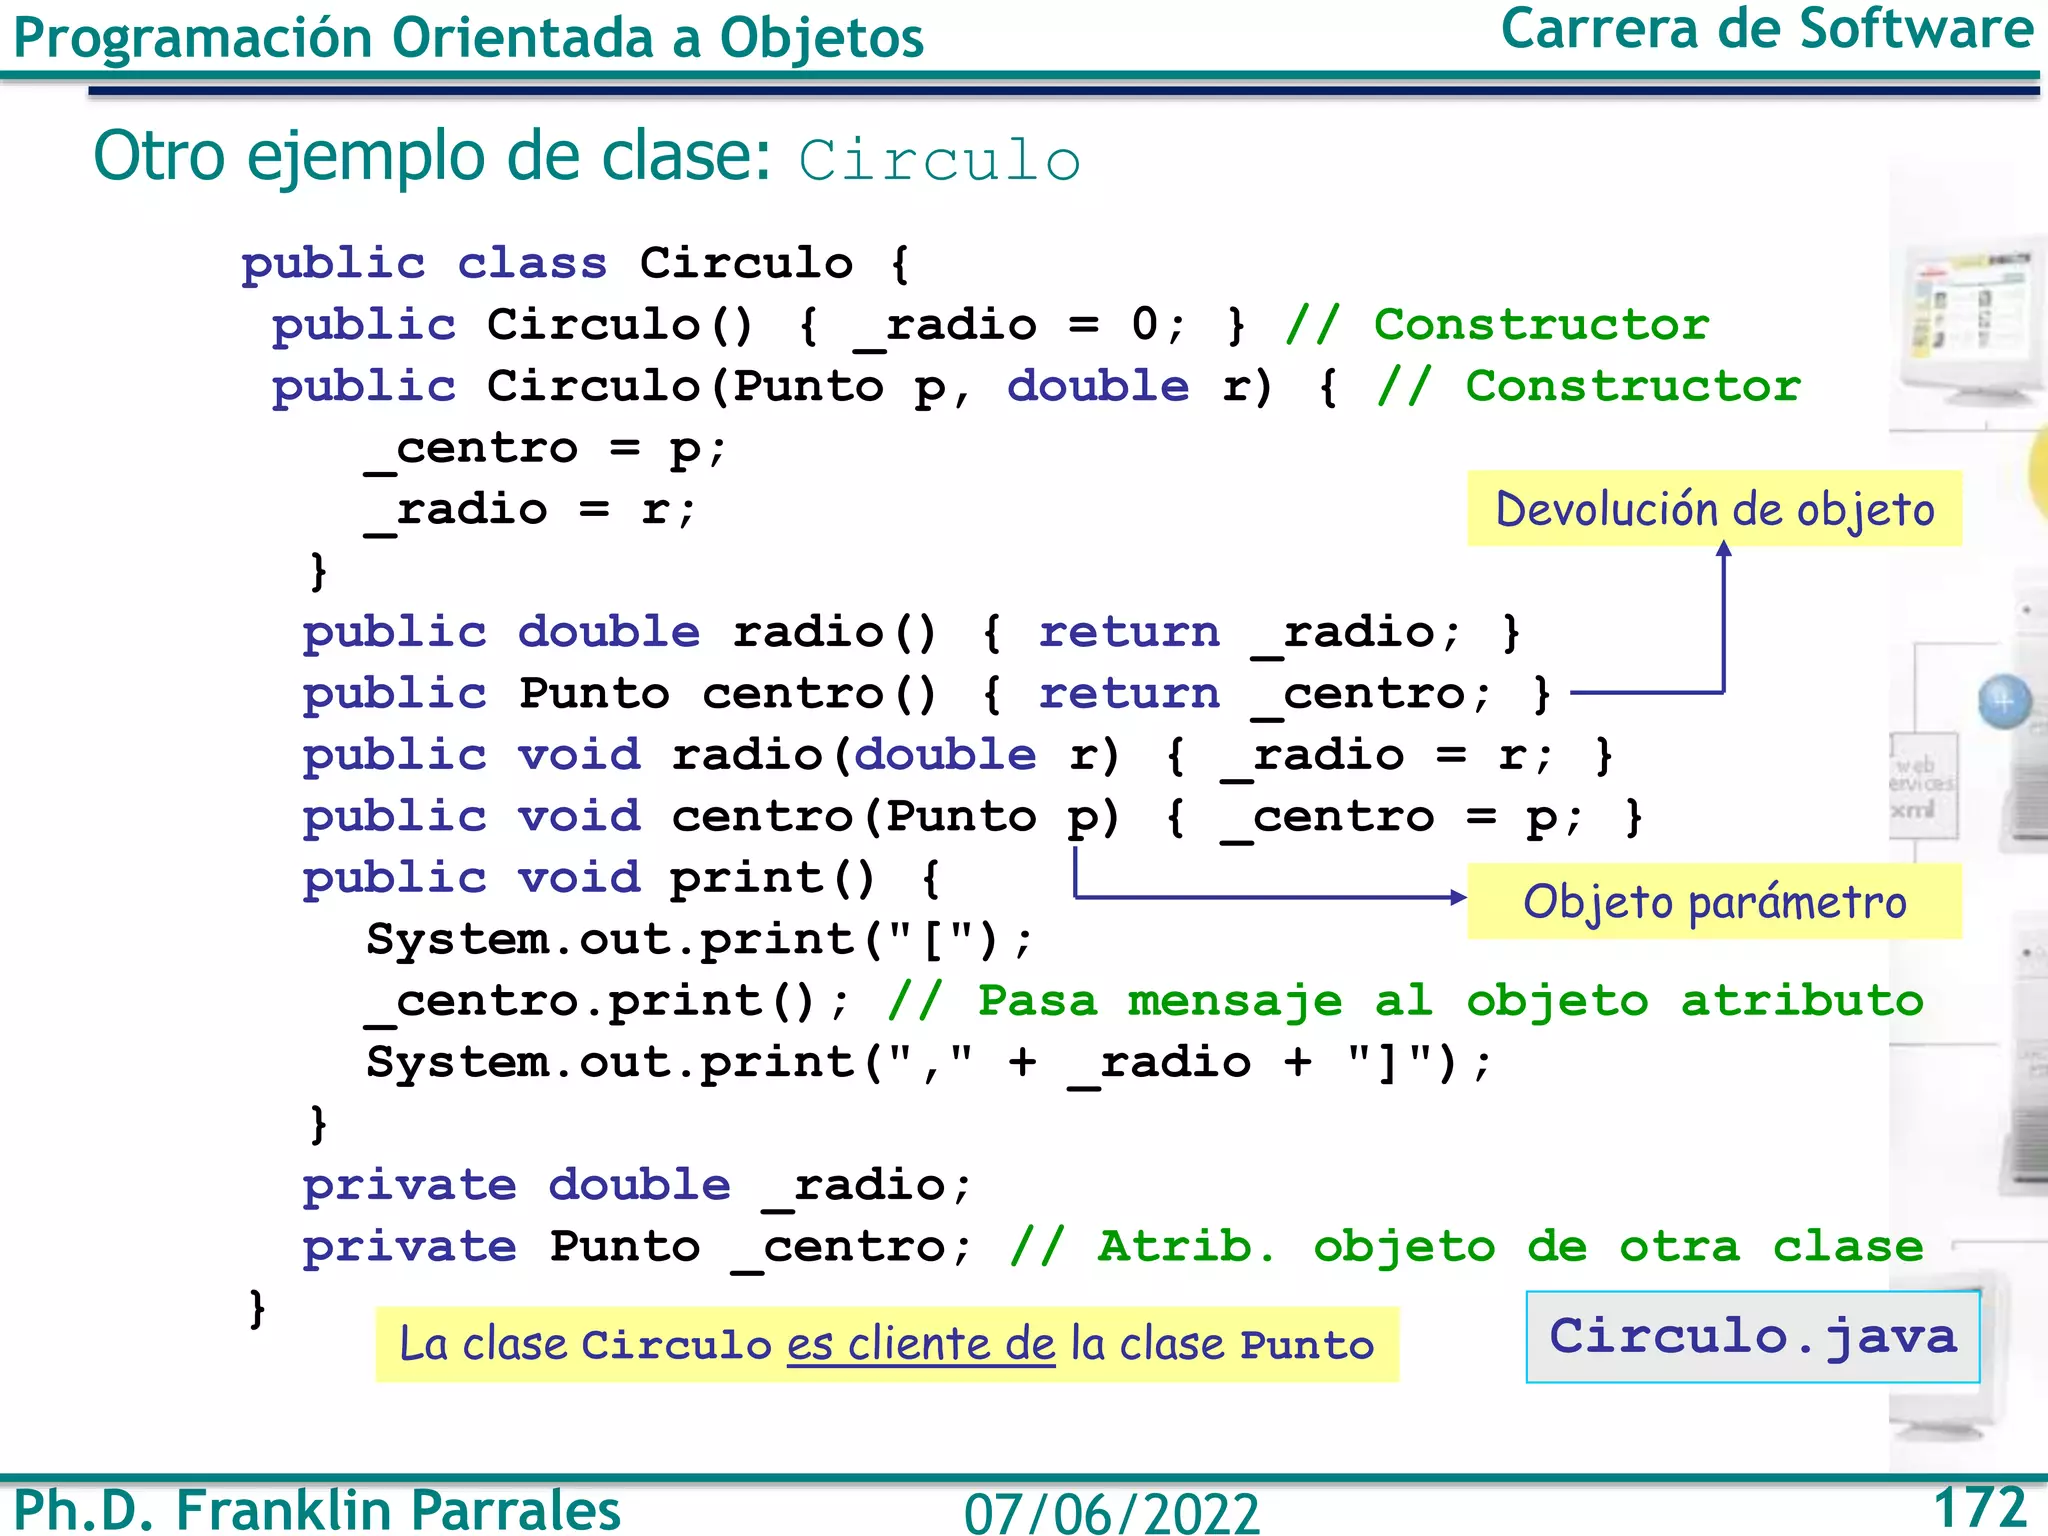Click the footer date '07/06/2022'
This screenshot has height=1536, width=2048.
click(1112, 1513)
